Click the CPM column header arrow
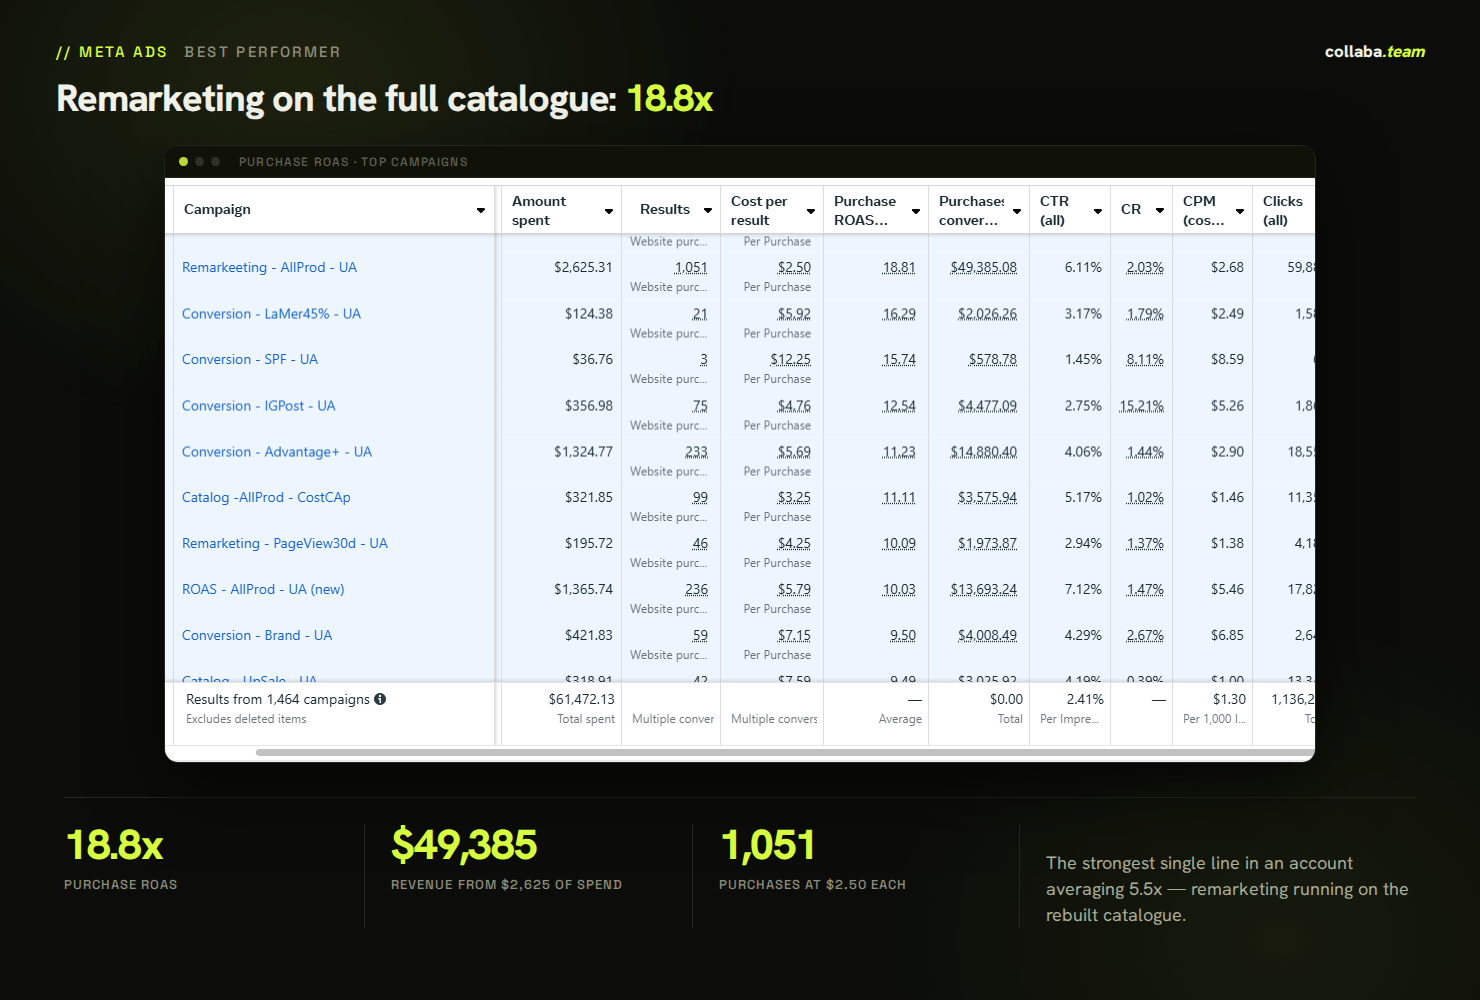 point(1240,211)
